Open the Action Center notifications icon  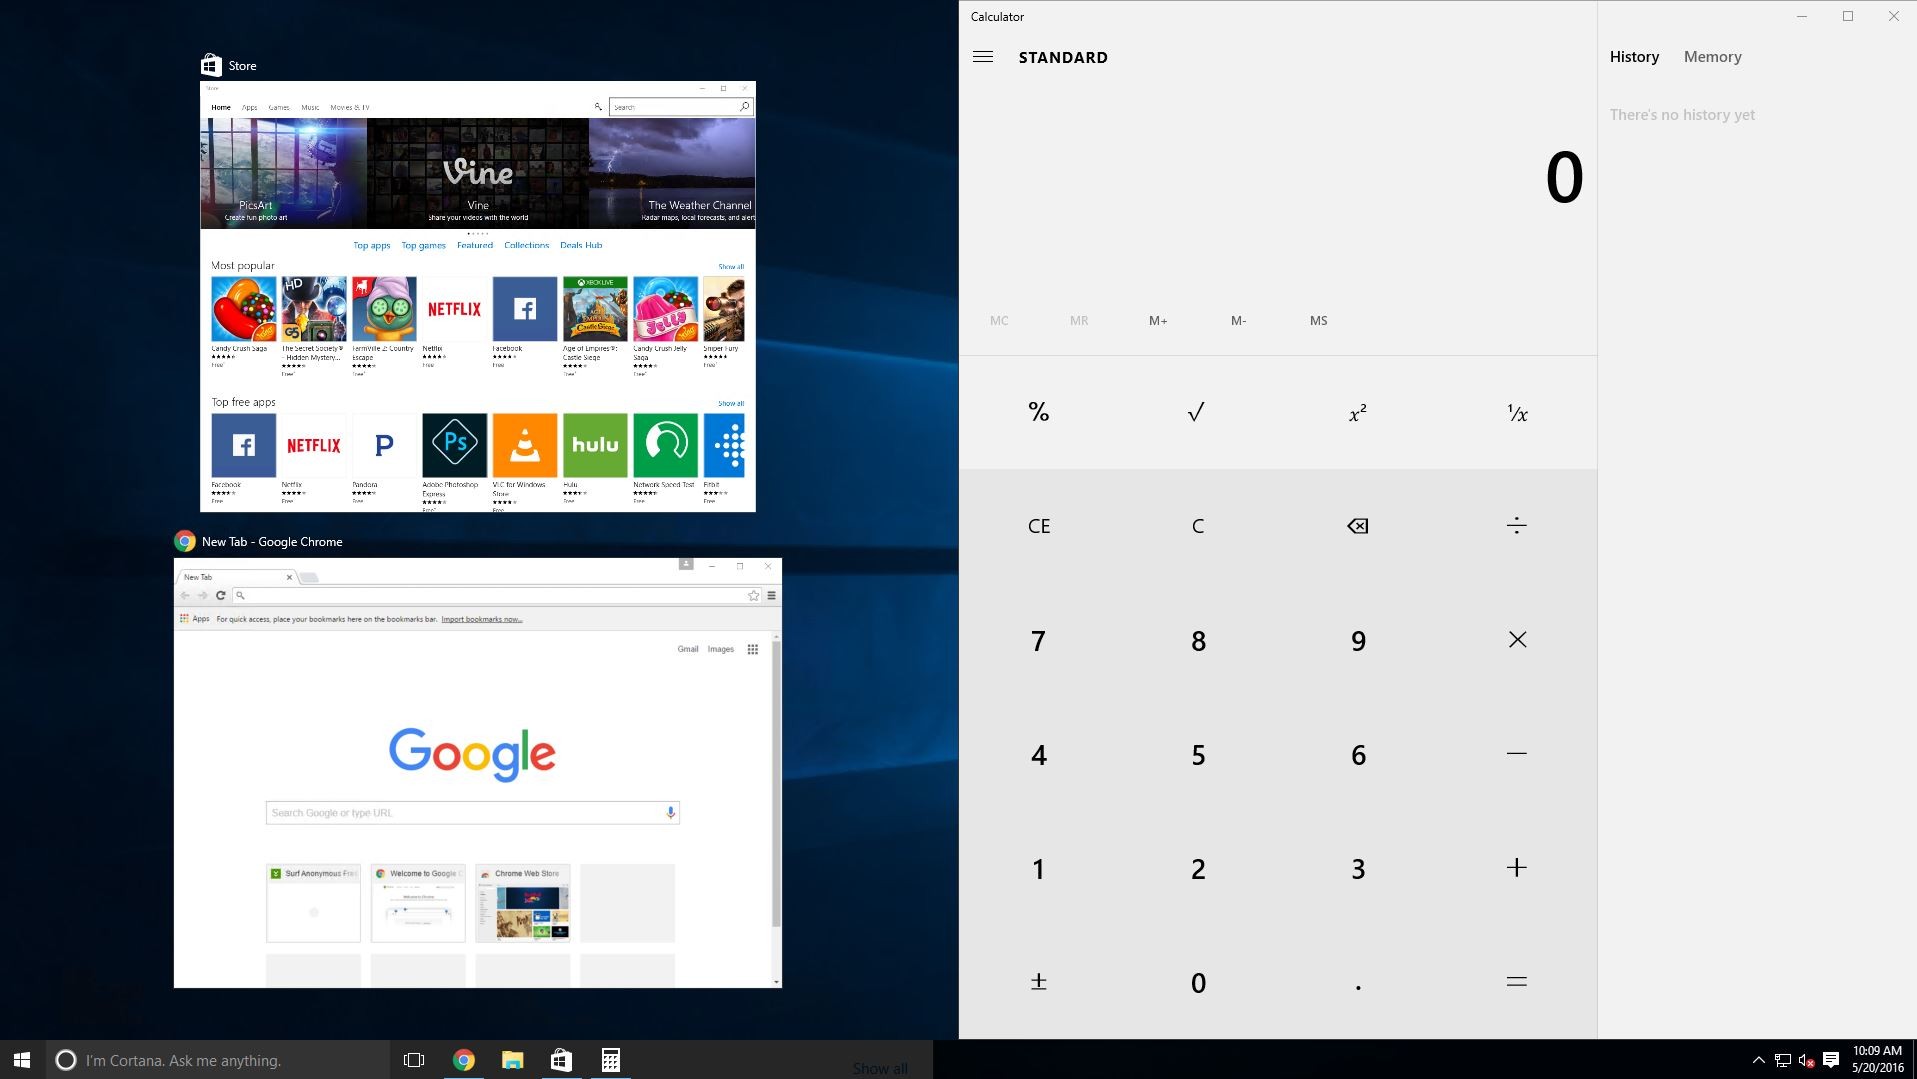click(x=1831, y=1060)
